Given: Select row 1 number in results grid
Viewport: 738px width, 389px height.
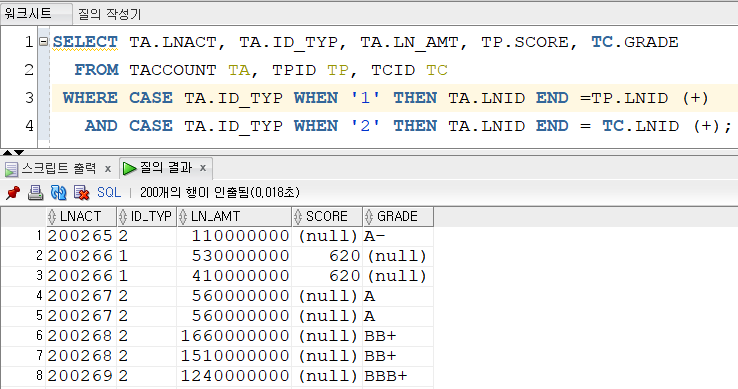Looking at the screenshot, I should pos(24,235).
